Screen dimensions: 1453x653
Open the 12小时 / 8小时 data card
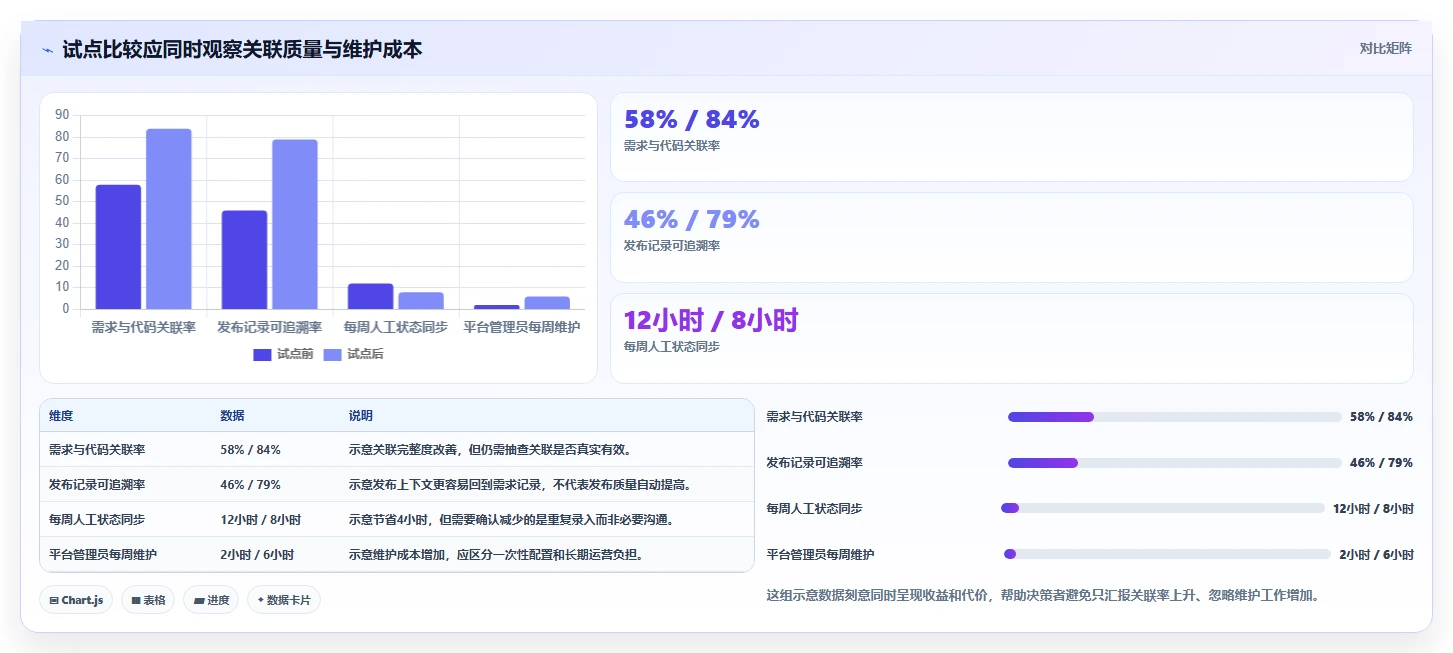pos(1011,338)
